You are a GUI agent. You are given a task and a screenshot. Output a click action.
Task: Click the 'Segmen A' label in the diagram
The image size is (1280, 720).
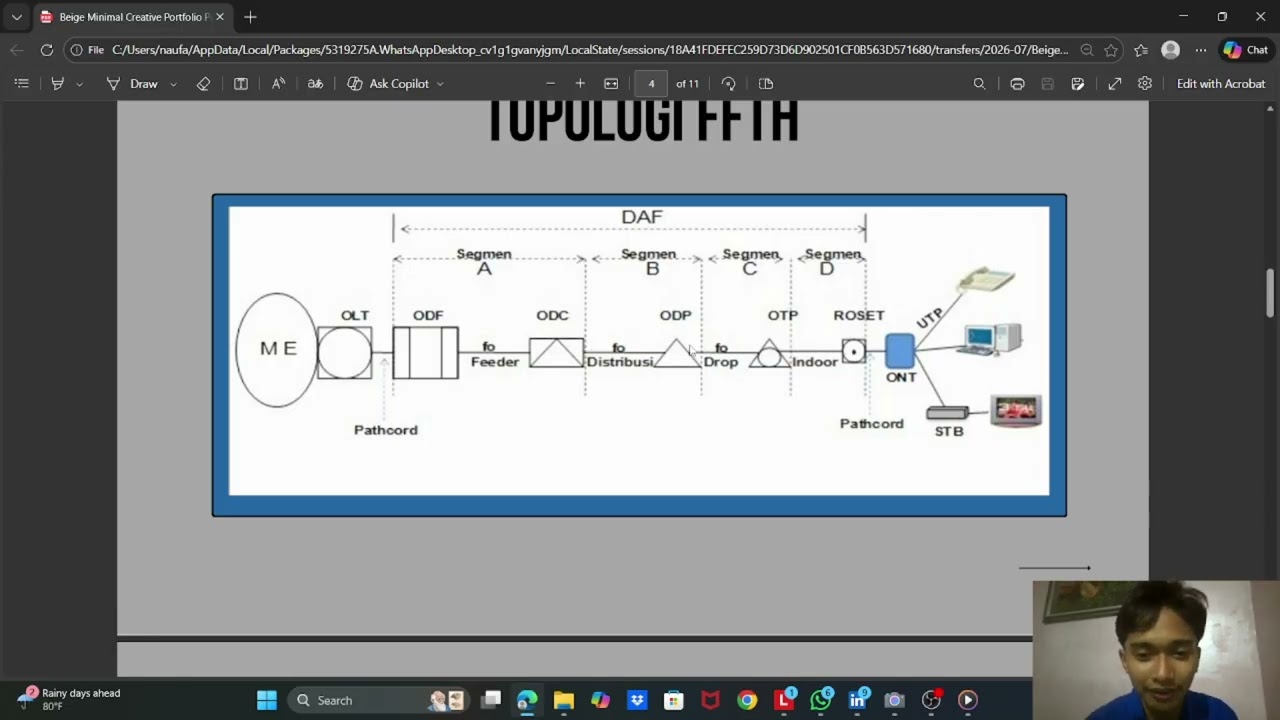tap(484, 262)
